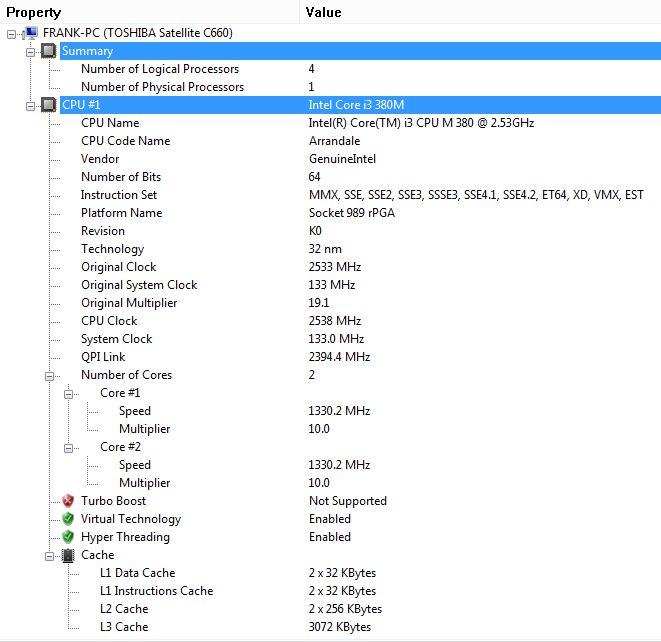This screenshot has width=661, height=642.
Task: Select the FRANK-PC (TOSHIBA Satellite C660) row
Action: click(x=330, y=33)
